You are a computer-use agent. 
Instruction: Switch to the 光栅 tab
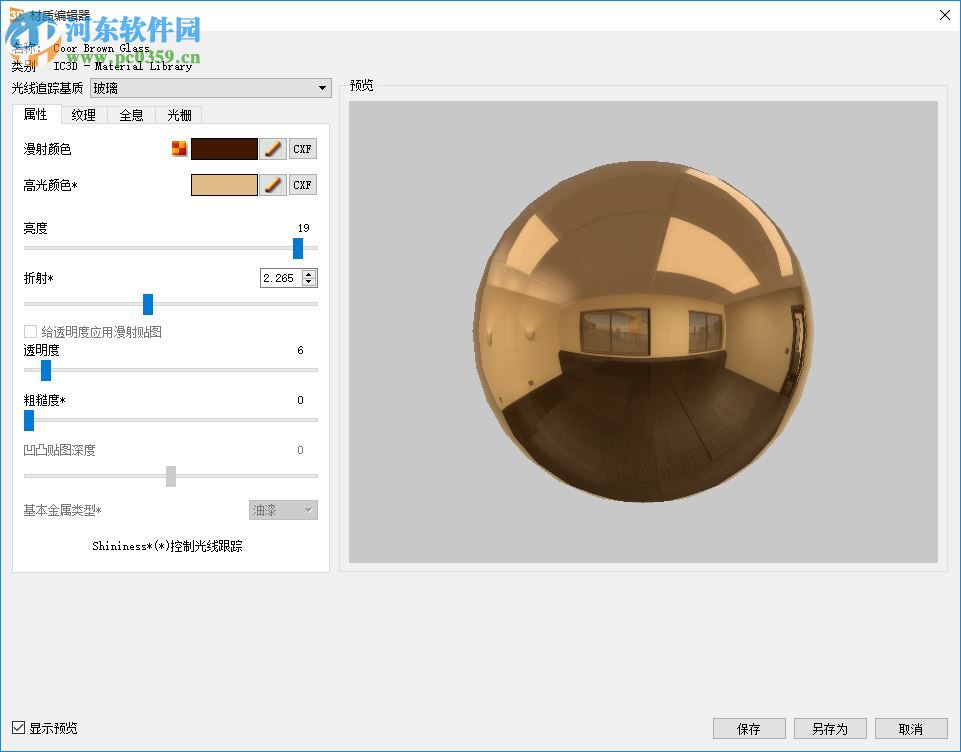178,115
